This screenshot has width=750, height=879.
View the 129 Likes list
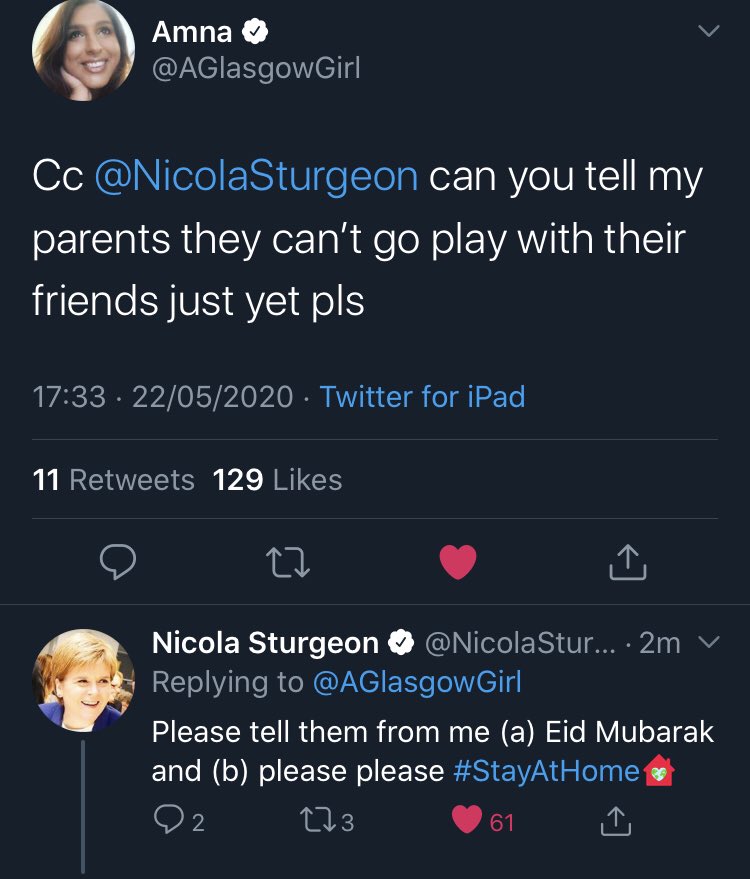[278, 480]
